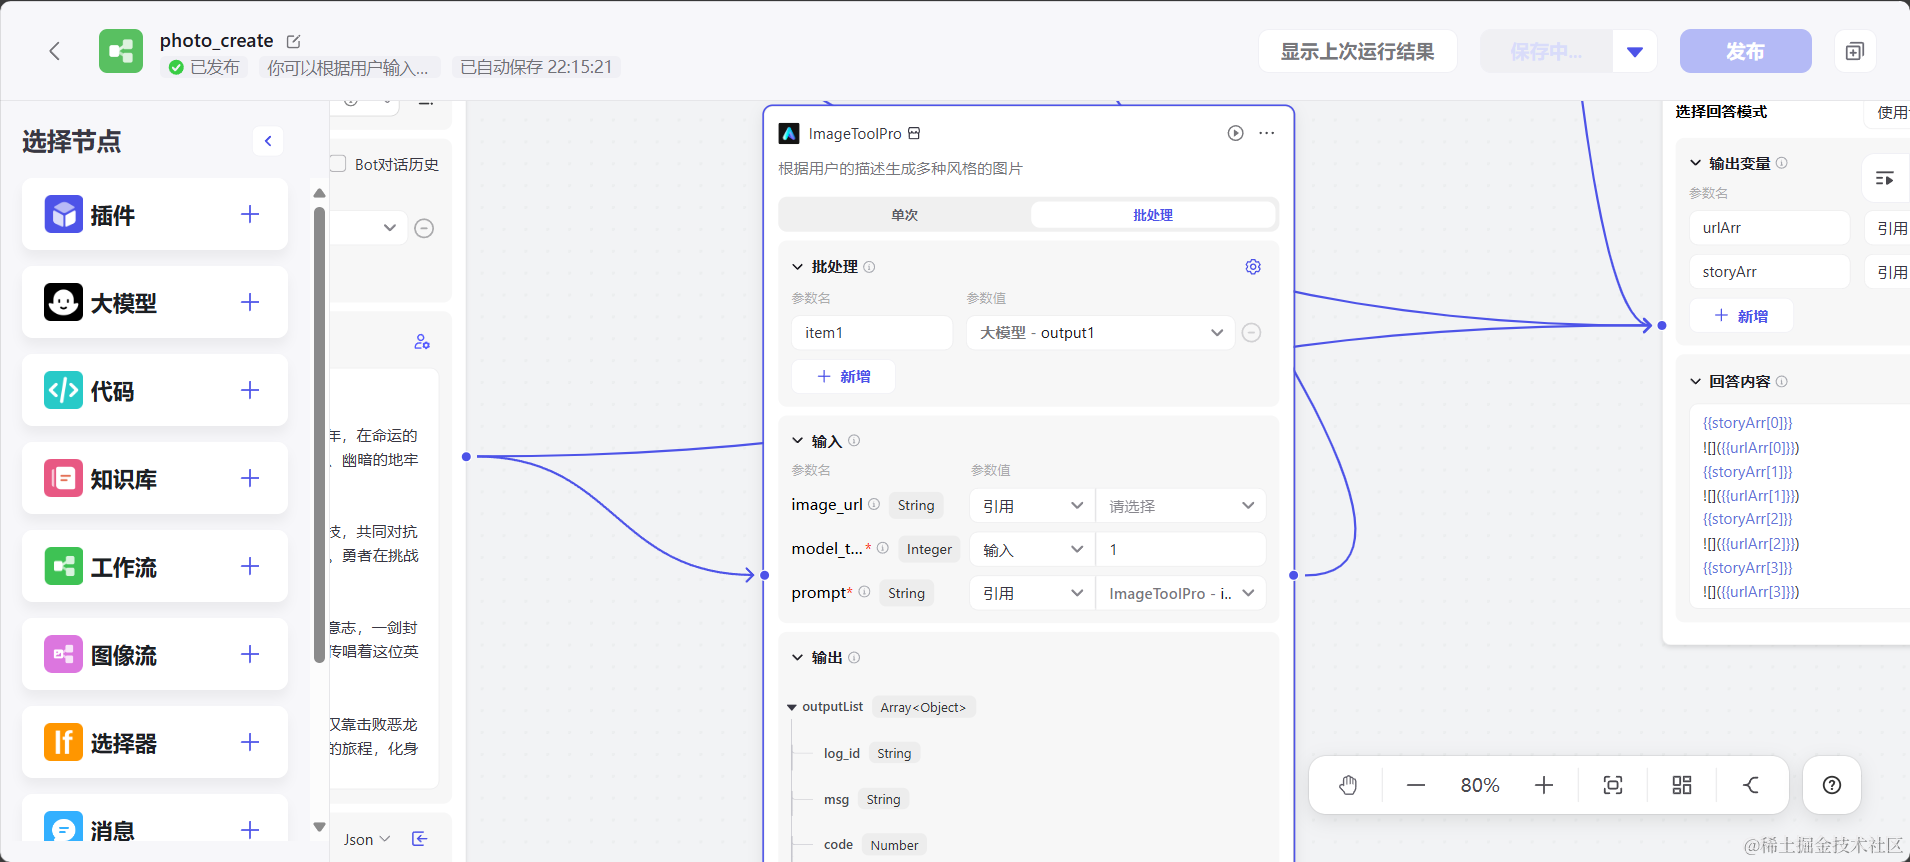Viewport: 1910px width, 862px height.
Task: Click the item1 parameter name field
Action: 872,333
